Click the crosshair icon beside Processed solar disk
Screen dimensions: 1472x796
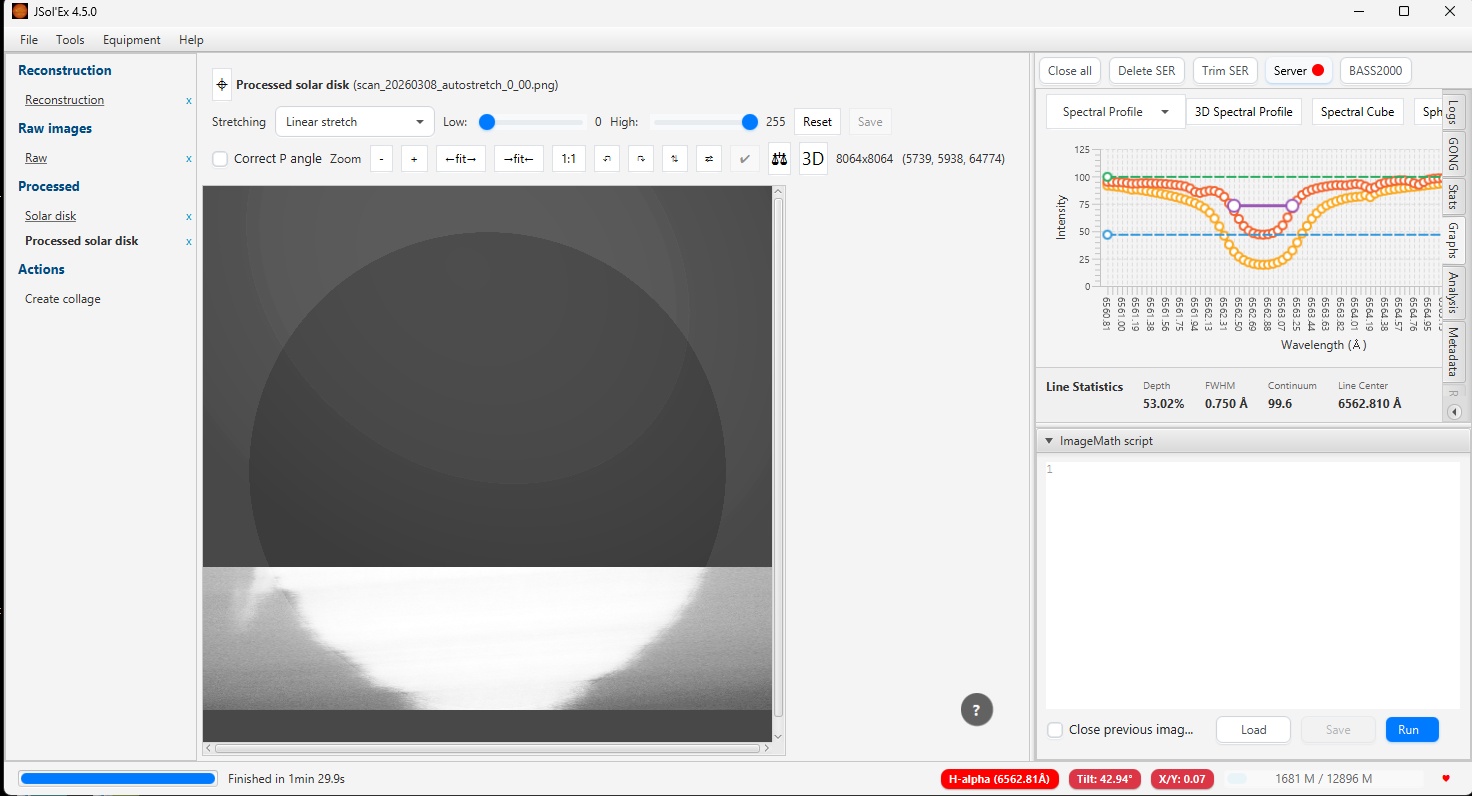(x=222, y=85)
